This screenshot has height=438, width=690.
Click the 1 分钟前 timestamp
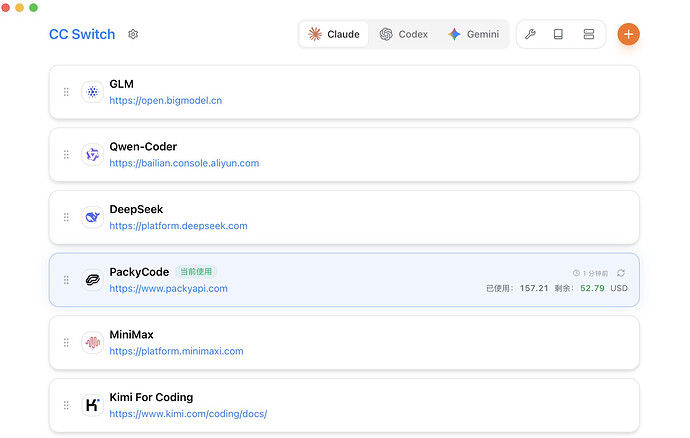(595, 273)
